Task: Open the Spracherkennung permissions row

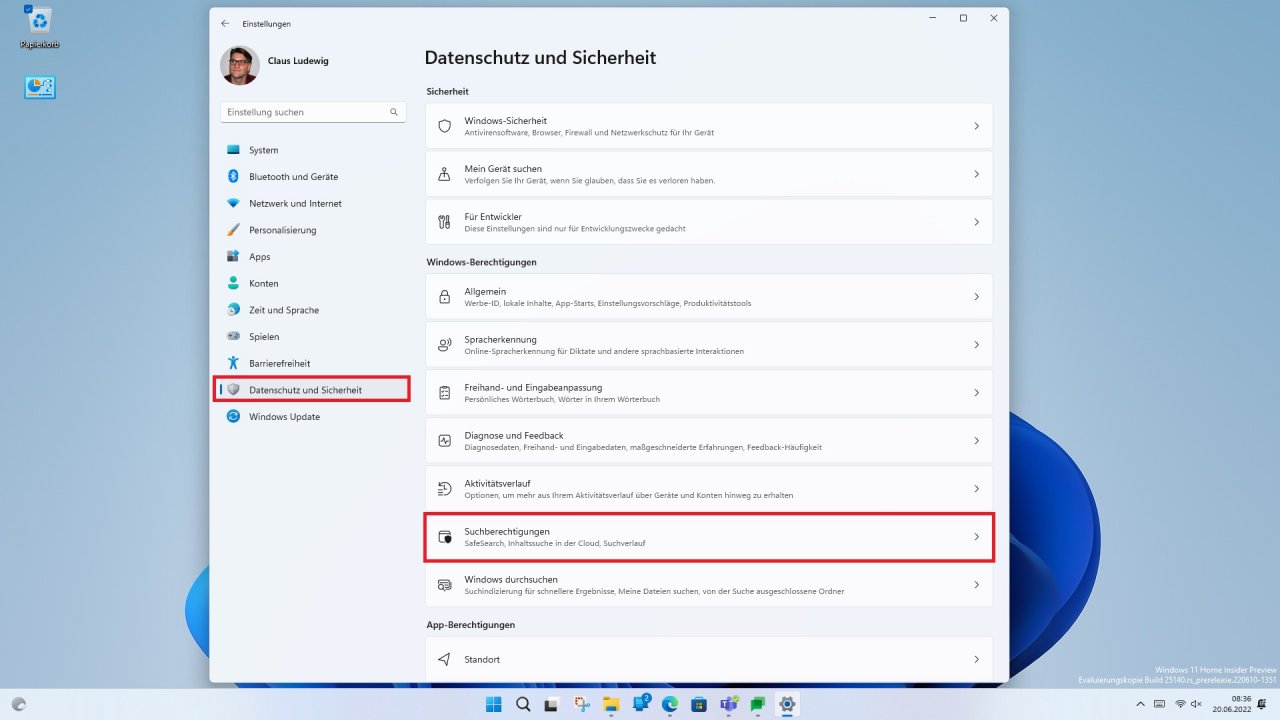Action: pyautogui.click(x=709, y=345)
